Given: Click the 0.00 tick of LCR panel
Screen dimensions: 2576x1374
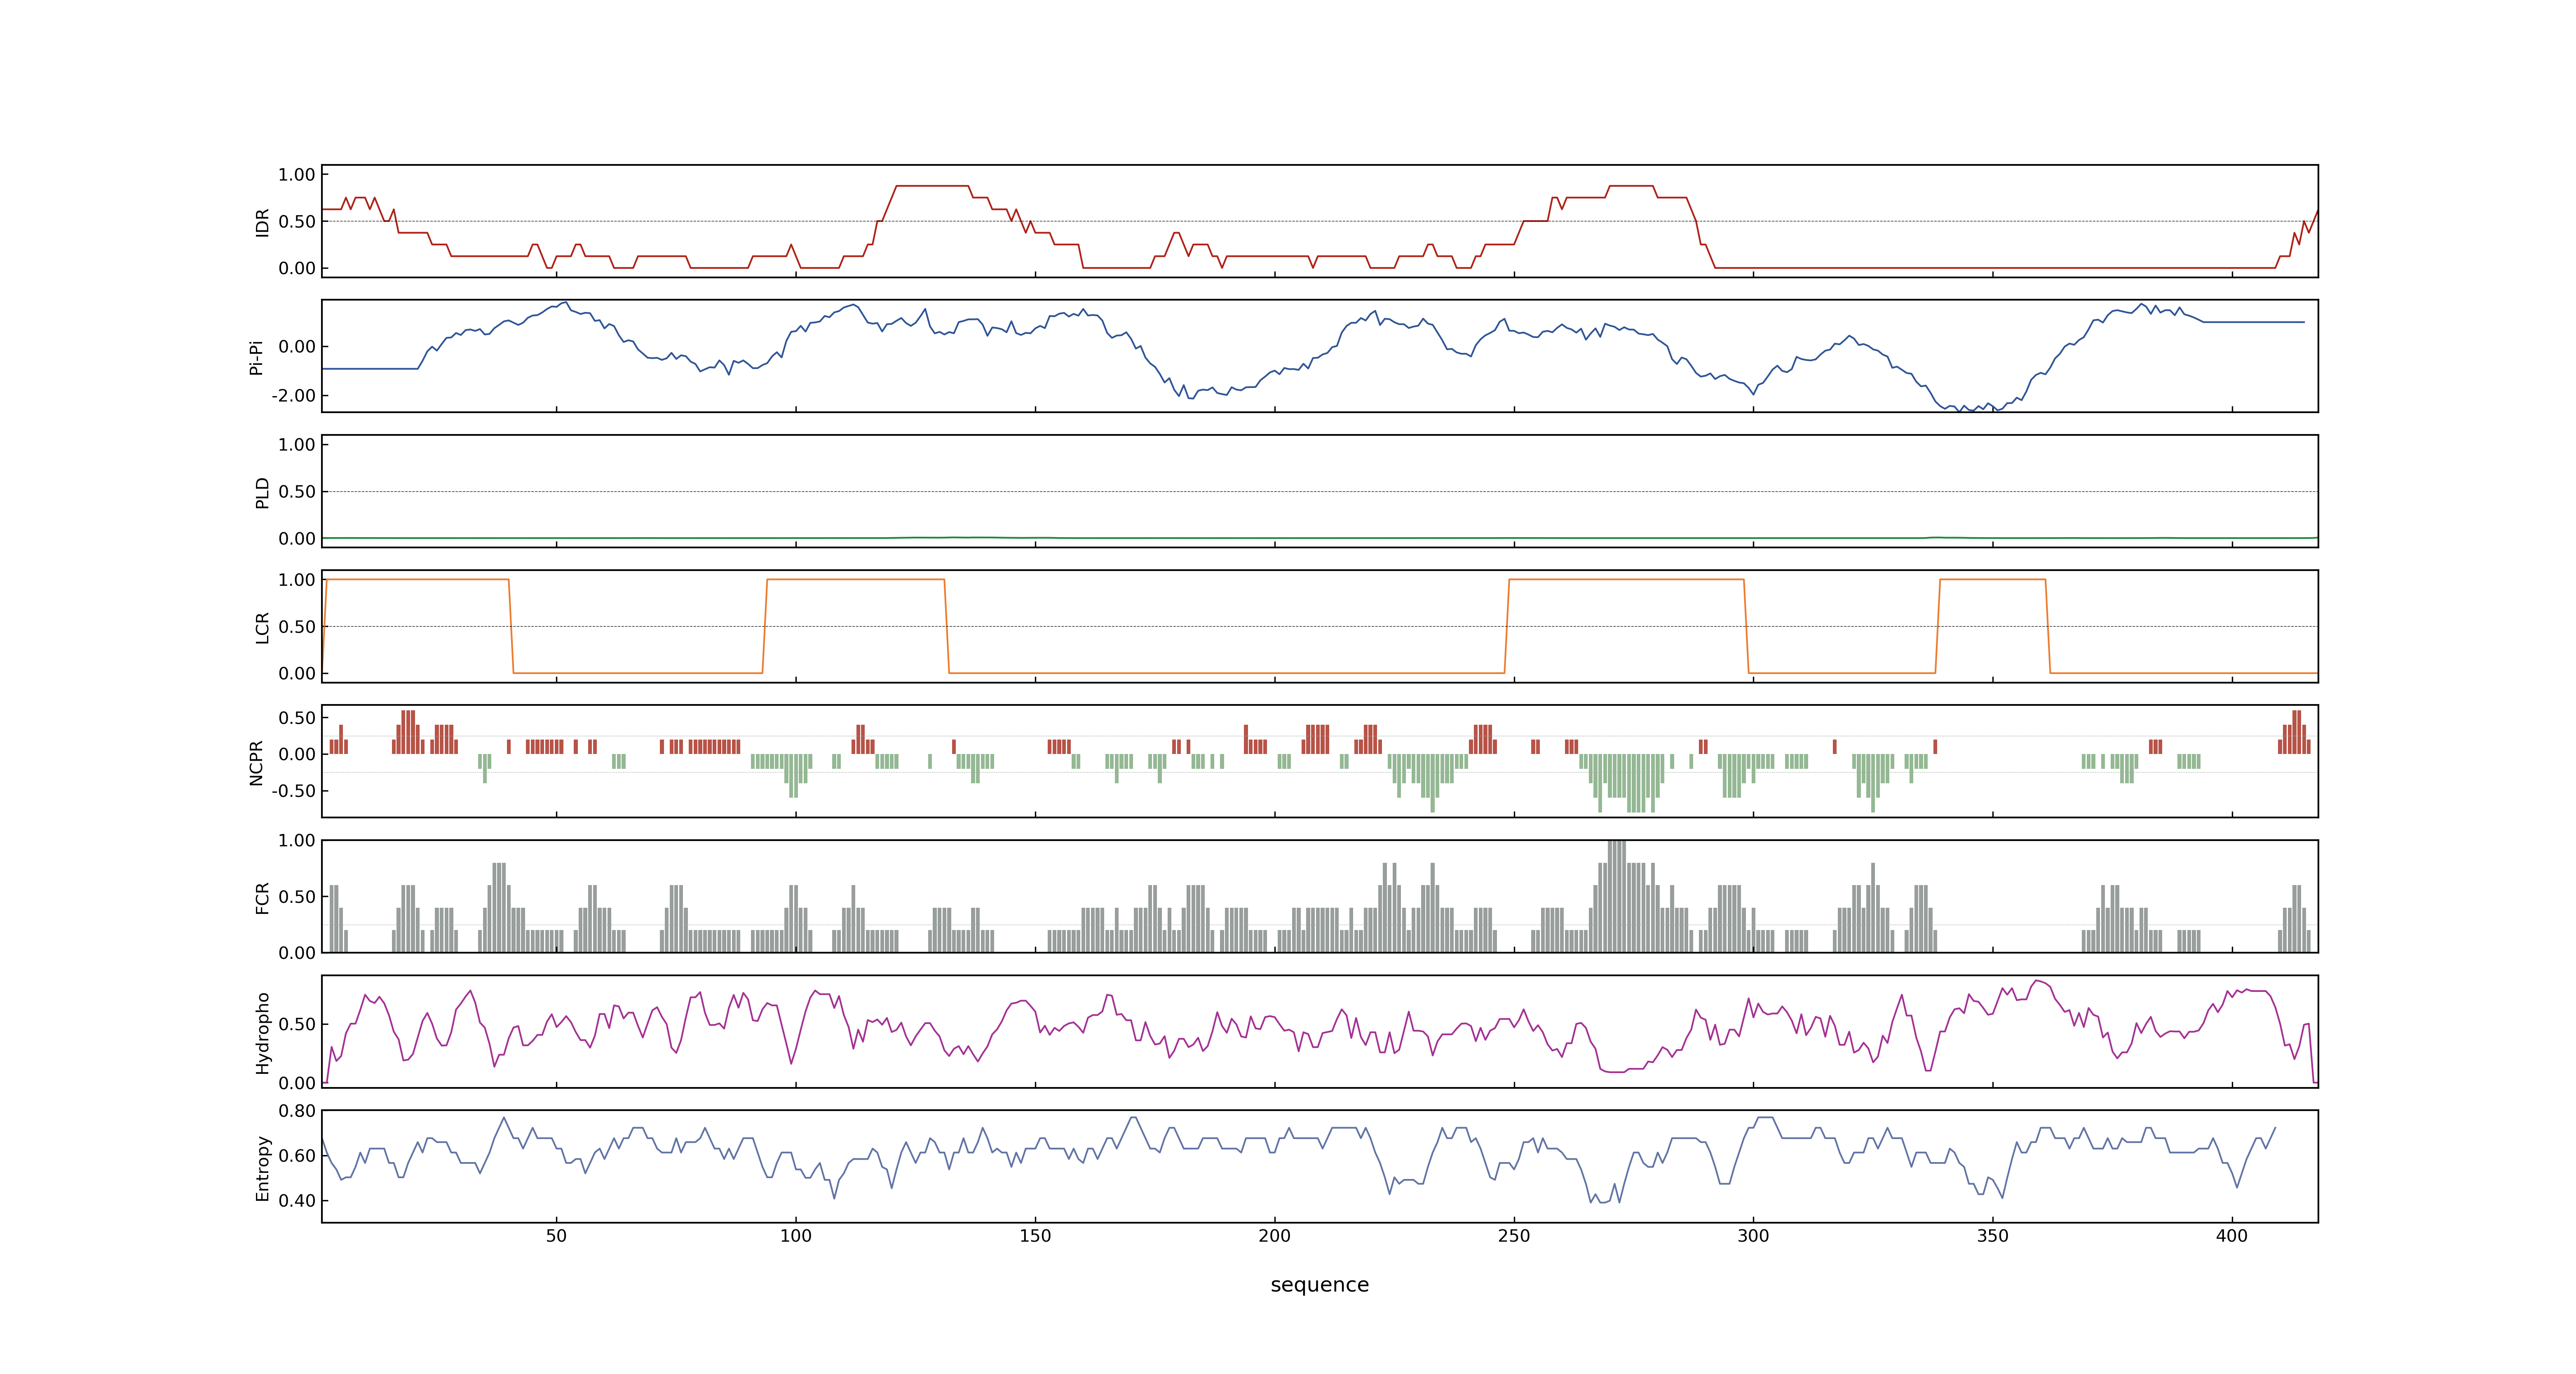Looking at the screenshot, I should point(297,674).
